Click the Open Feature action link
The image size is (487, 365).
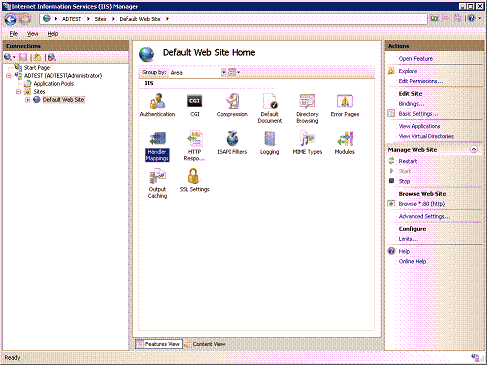tap(416, 59)
